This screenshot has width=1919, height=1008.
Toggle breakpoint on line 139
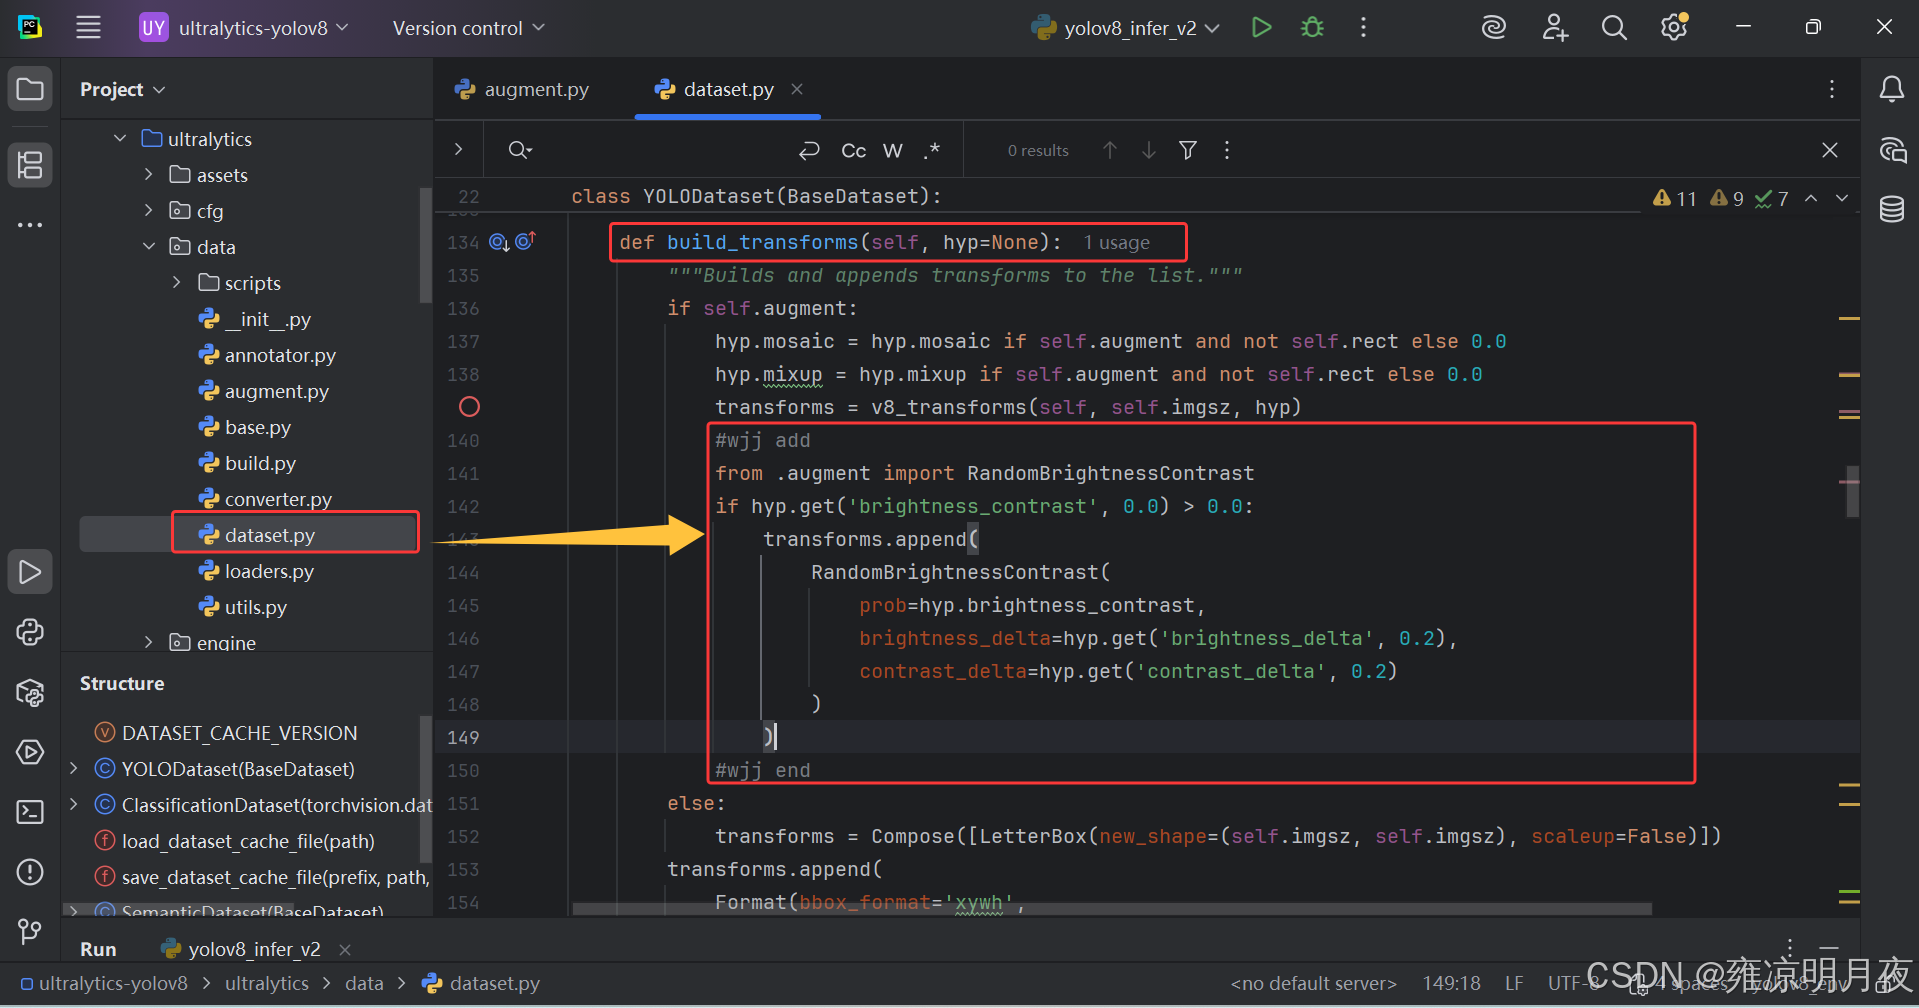click(x=469, y=407)
